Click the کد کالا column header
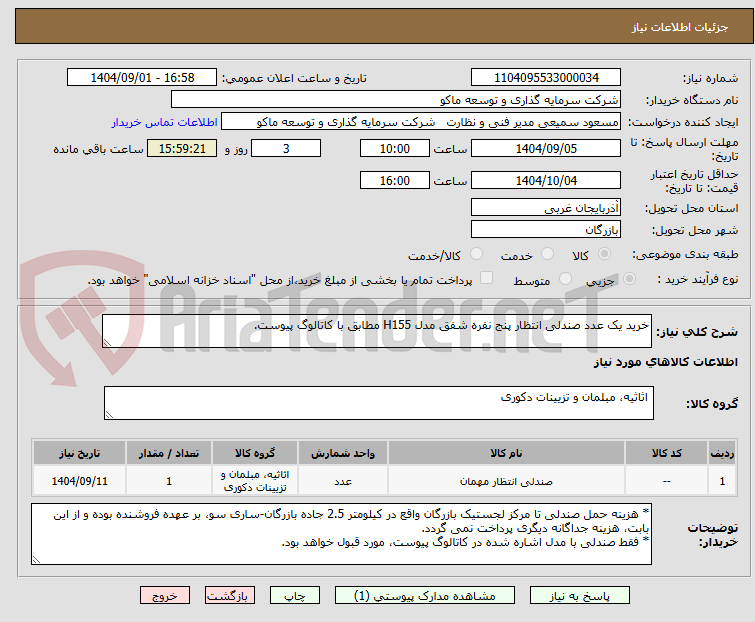Image resolution: width=755 pixels, height=622 pixels. (666, 453)
